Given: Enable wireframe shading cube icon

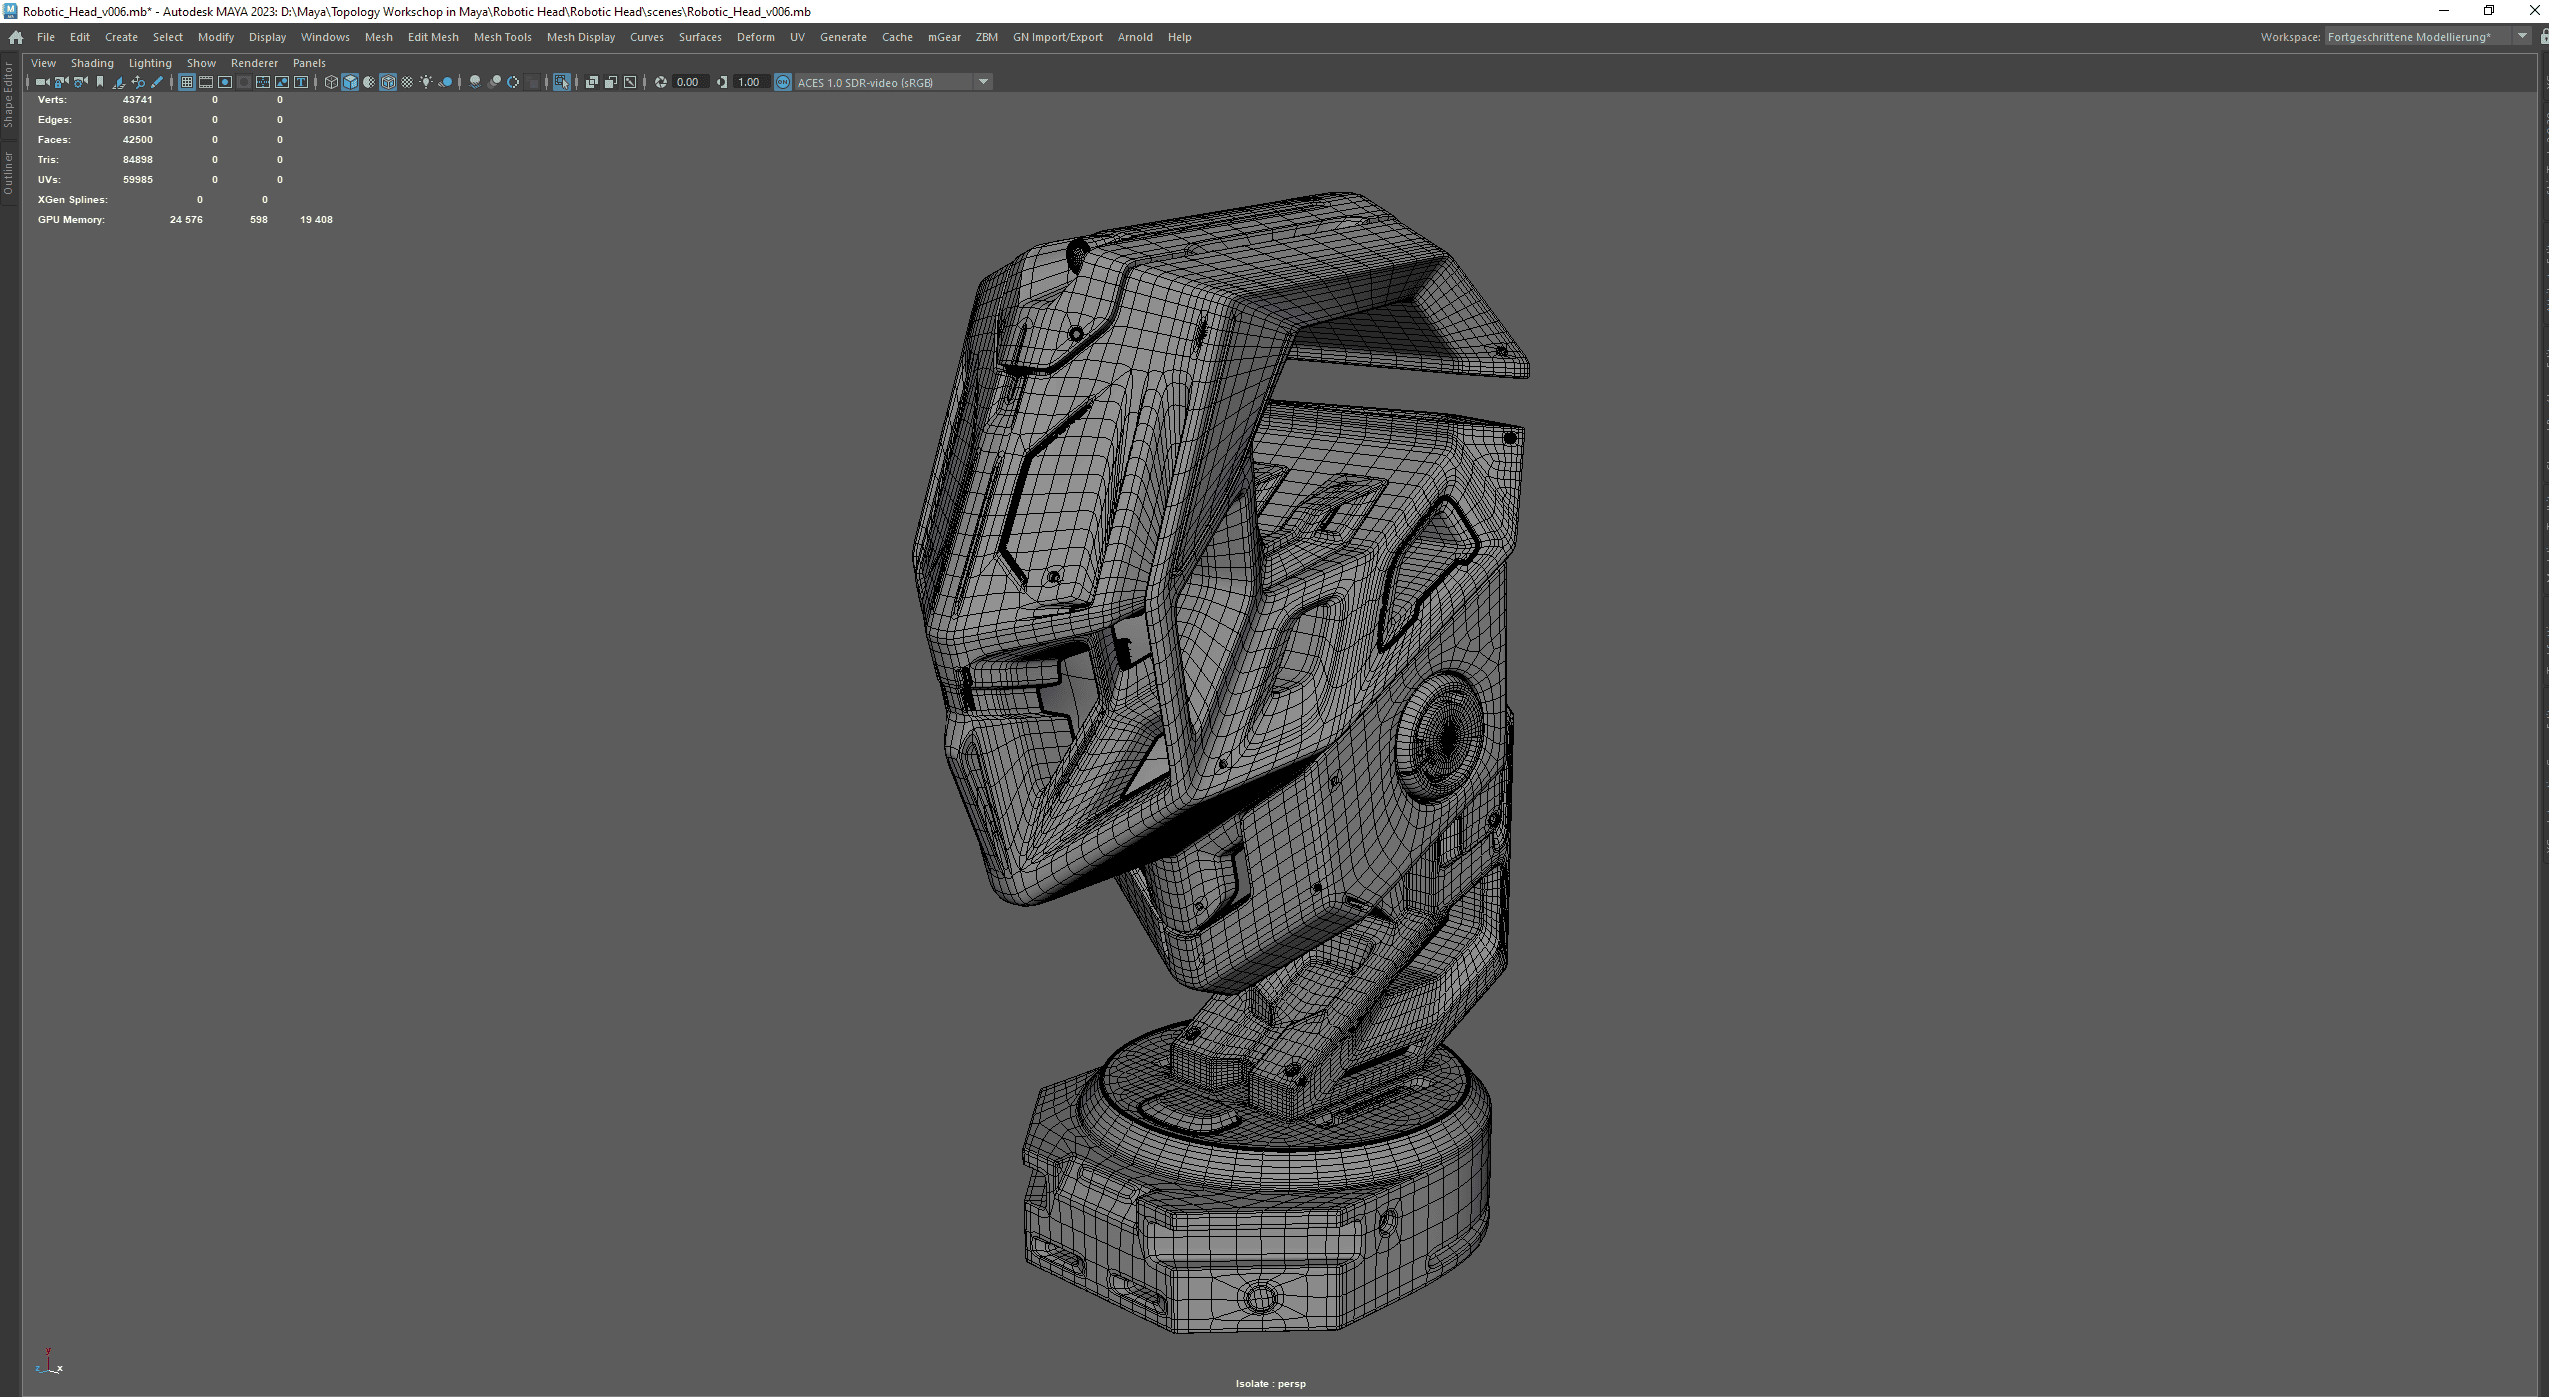Looking at the screenshot, I should (x=331, y=82).
